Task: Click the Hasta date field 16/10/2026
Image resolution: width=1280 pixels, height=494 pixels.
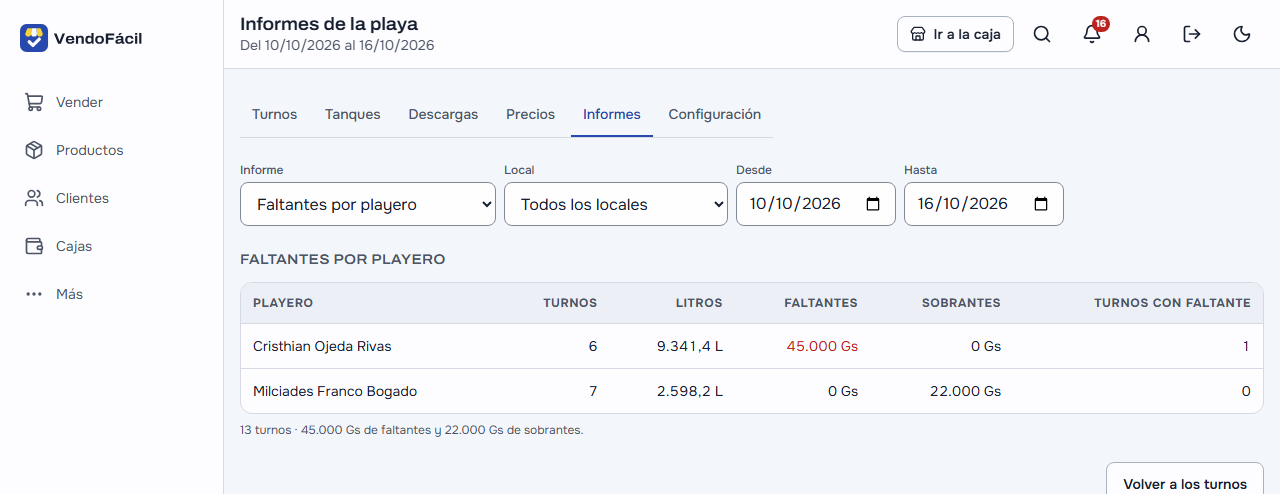Action: click(x=984, y=204)
